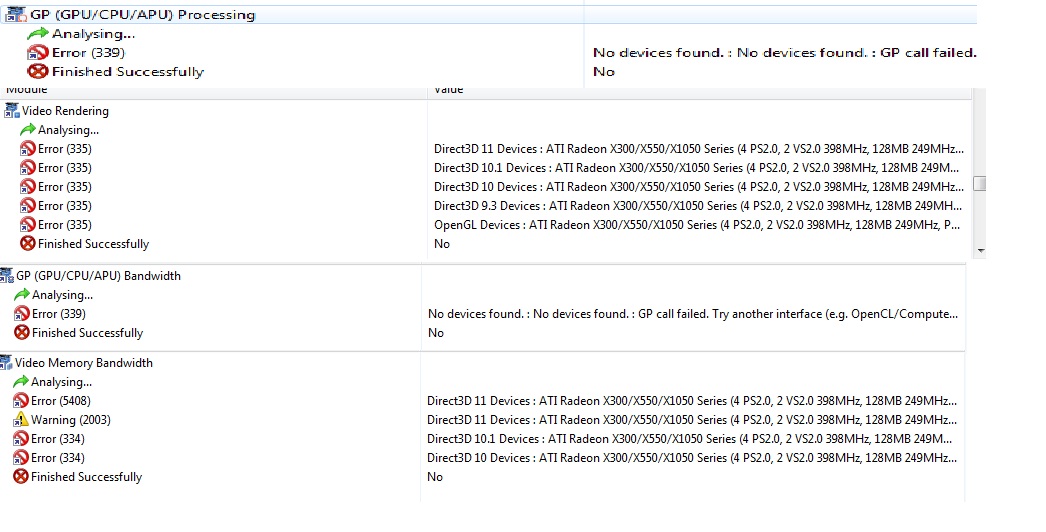This screenshot has height=532, width=1046.
Task: Click the Value column header
Action: point(448,91)
